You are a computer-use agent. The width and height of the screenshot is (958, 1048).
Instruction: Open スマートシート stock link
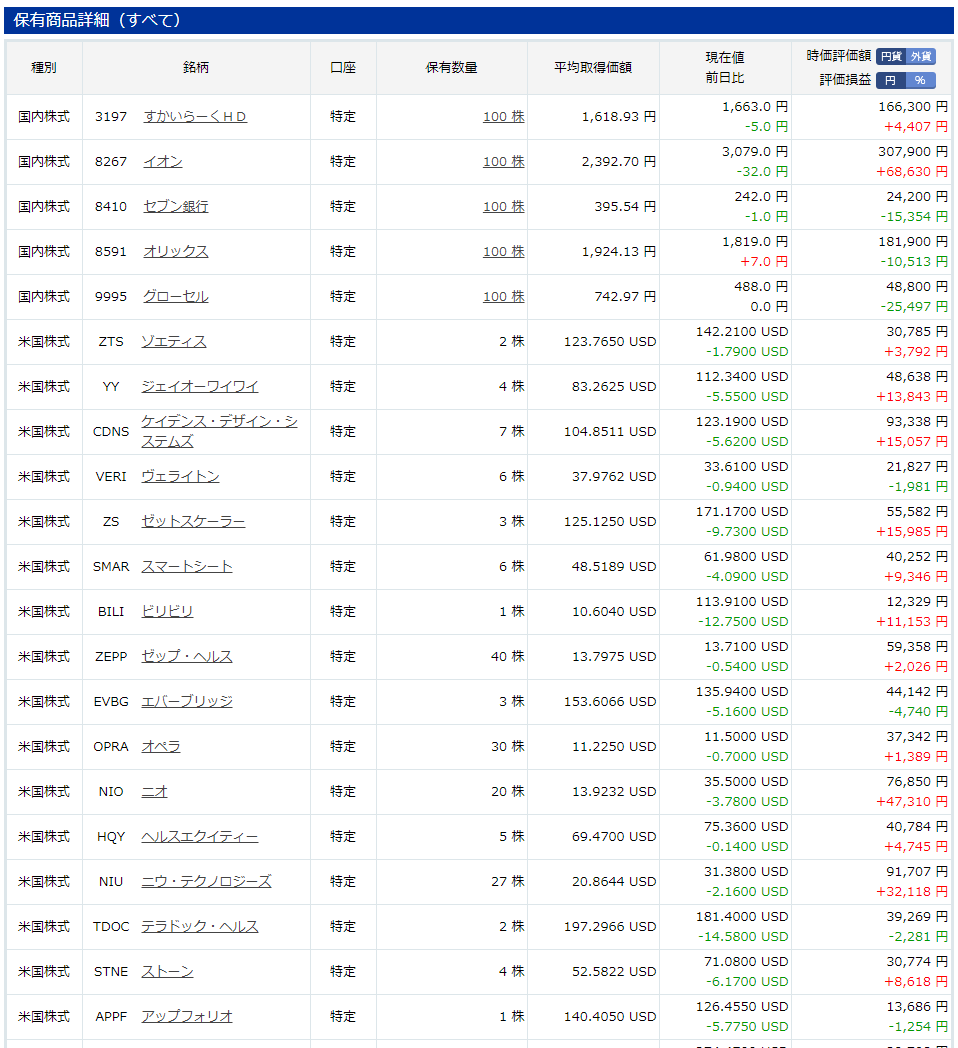[187, 566]
